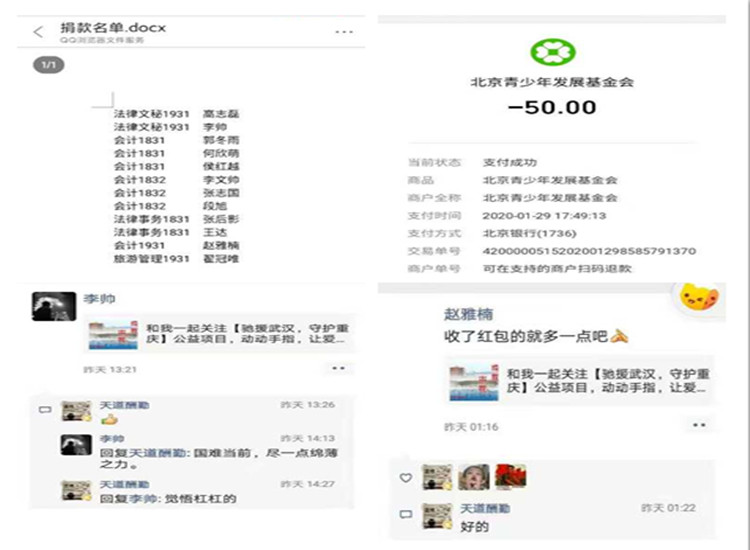Click the poster name 李帅 above the shared link
The image size is (750, 550).
click(99, 299)
